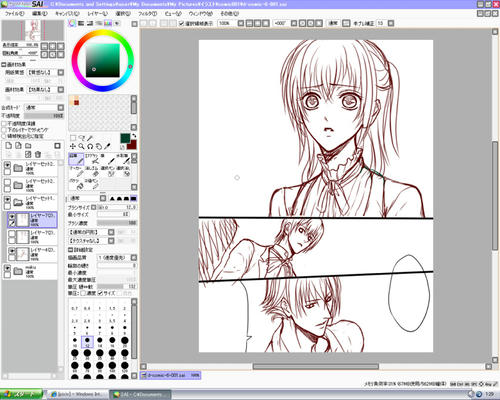Open the scratchpad panel icon
Image resolution: width=500 pixels, height=400 pixels.
point(117,23)
